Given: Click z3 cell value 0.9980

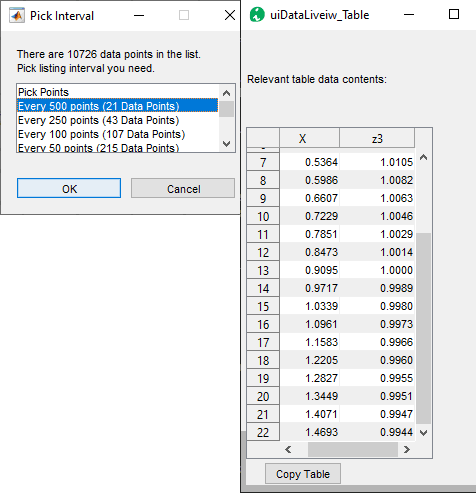Looking at the screenshot, I should (377, 306).
